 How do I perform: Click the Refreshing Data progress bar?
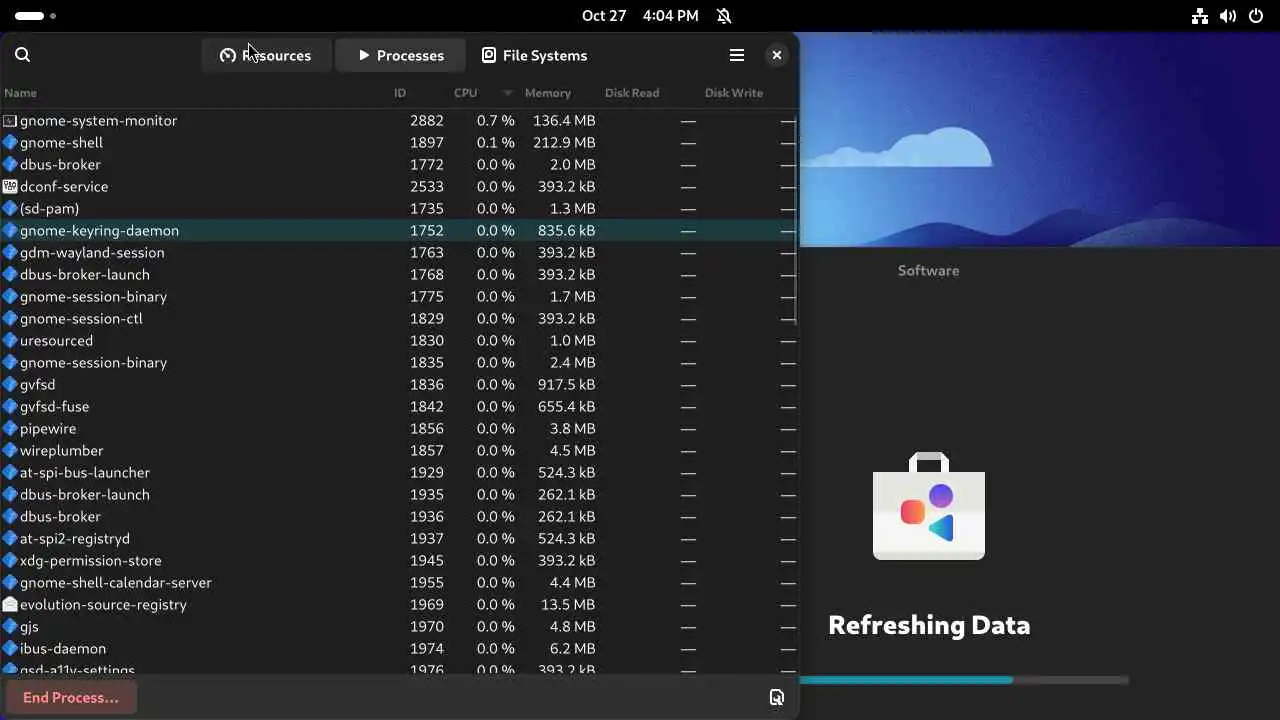coord(964,680)
